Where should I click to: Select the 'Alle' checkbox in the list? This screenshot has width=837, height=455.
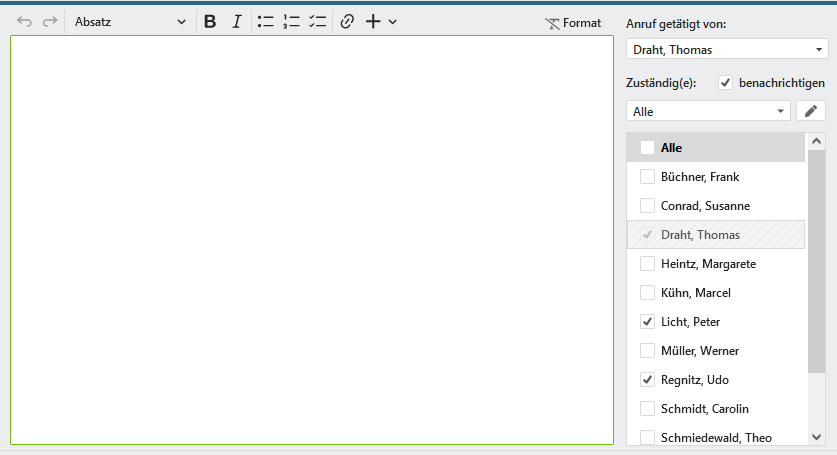(647, 147)
